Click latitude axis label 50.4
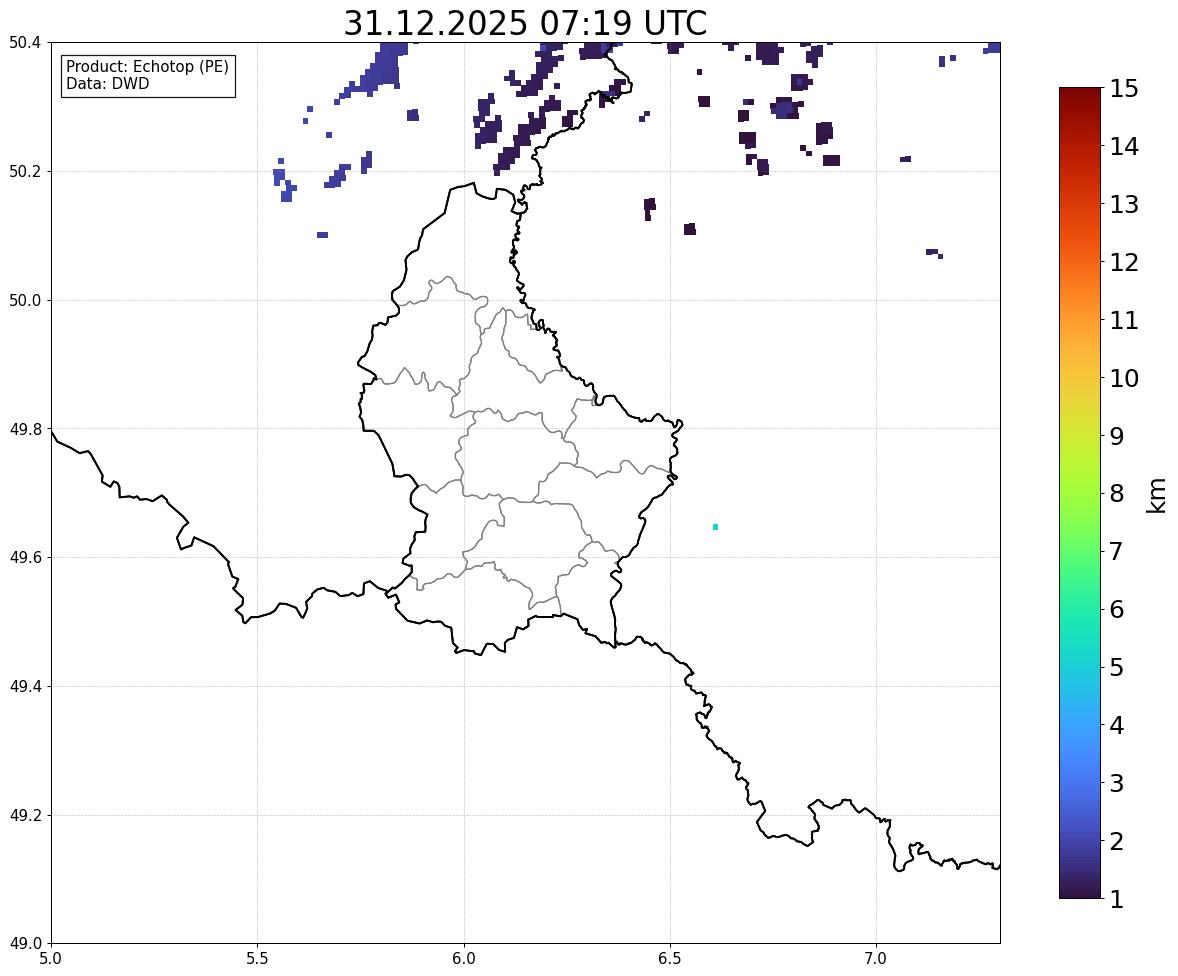Viewport: 1178px width, 976px height. tap(24, 43)
